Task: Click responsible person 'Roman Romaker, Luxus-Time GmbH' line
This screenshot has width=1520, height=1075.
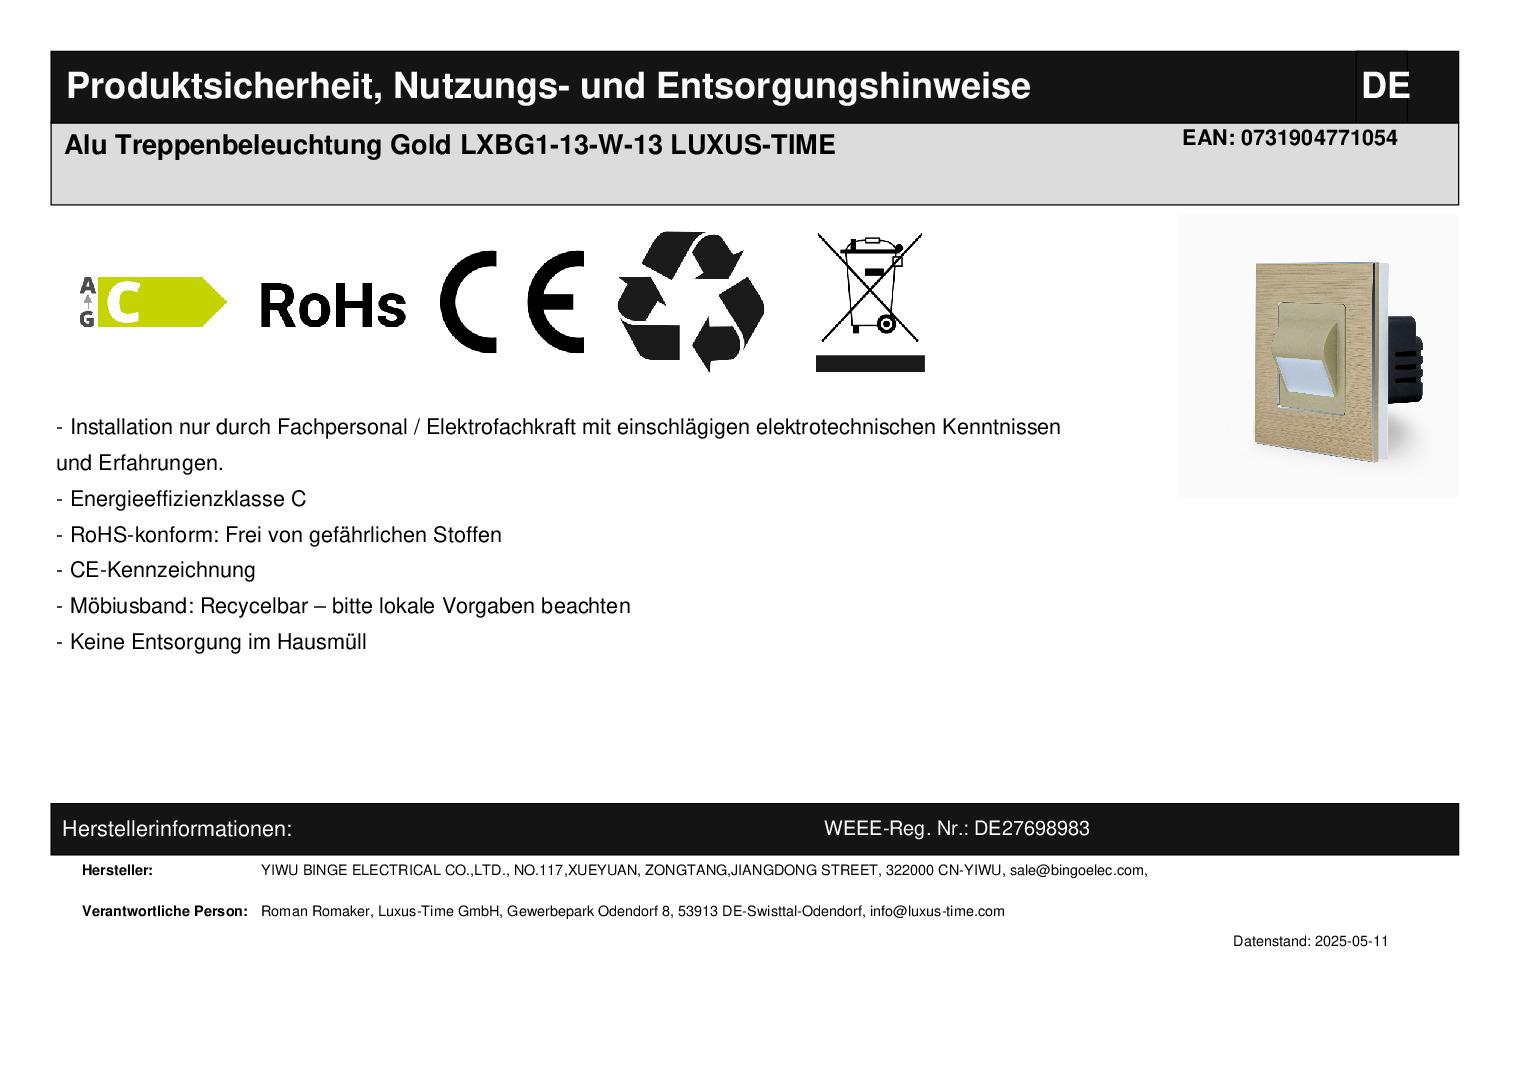Action: pos(633,911)
